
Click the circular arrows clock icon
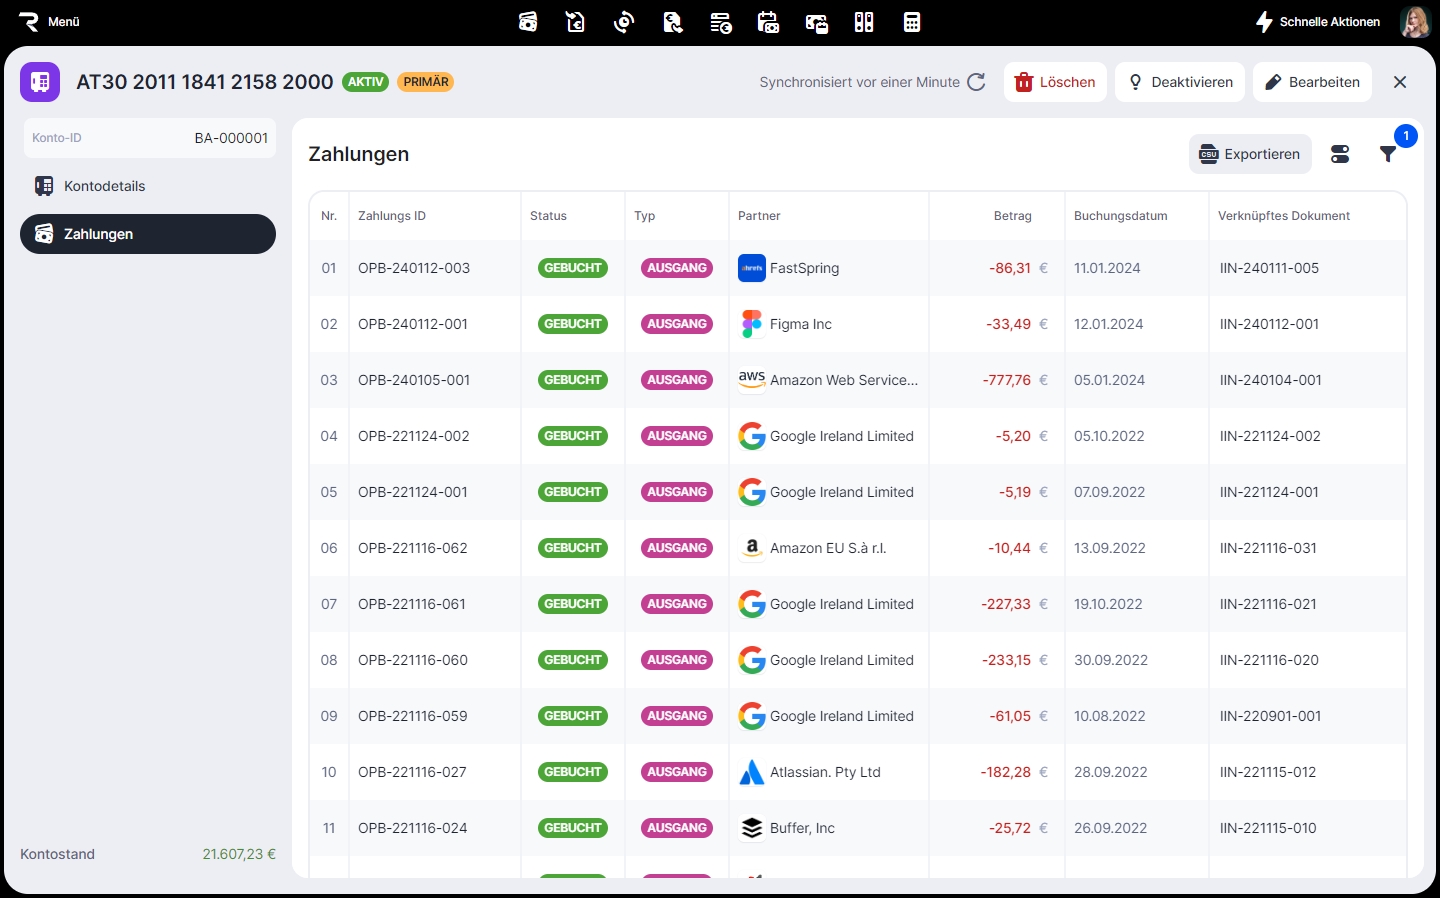coord(624,22)
